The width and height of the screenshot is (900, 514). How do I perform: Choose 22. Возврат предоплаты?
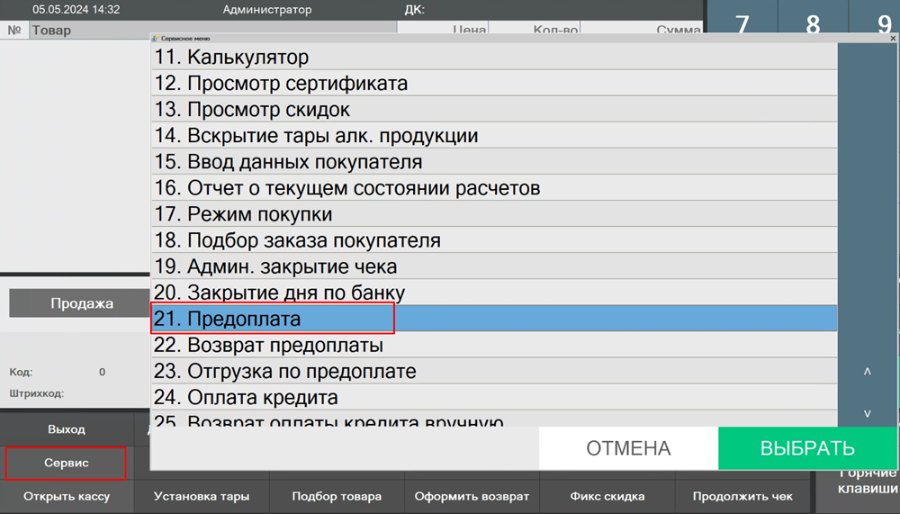point(494,345)
